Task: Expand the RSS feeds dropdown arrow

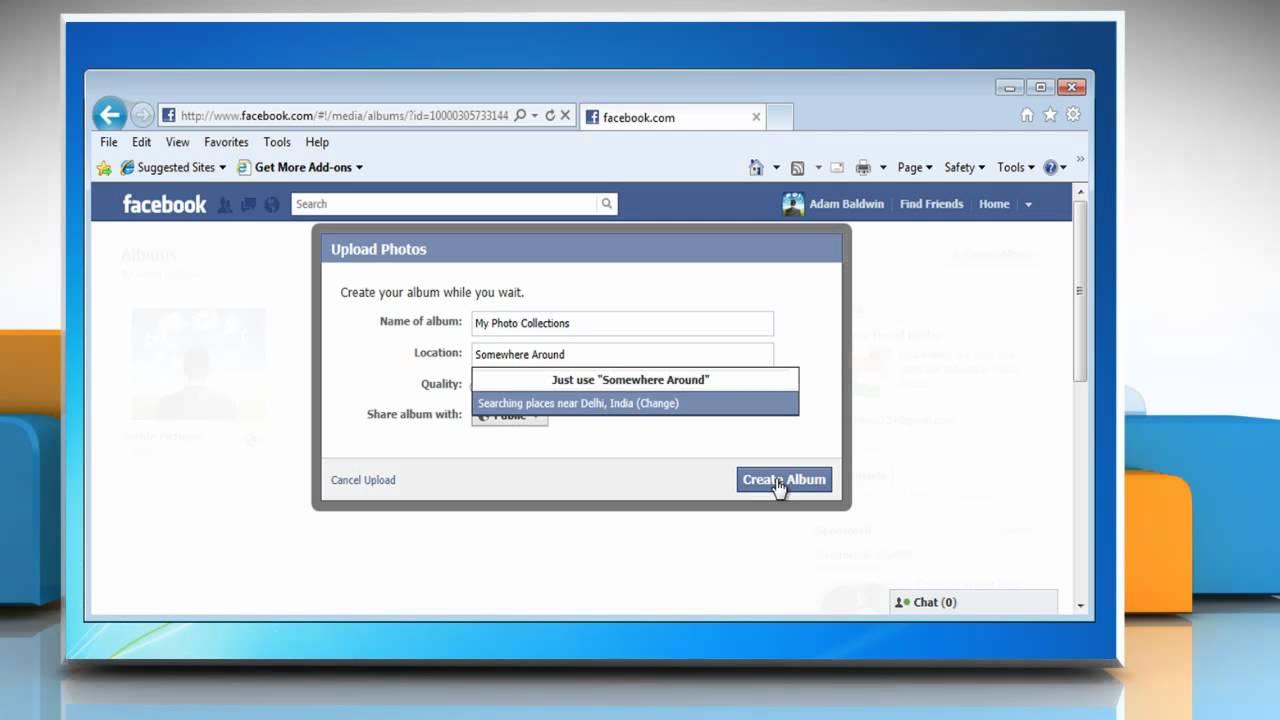Action: (818, 168)
